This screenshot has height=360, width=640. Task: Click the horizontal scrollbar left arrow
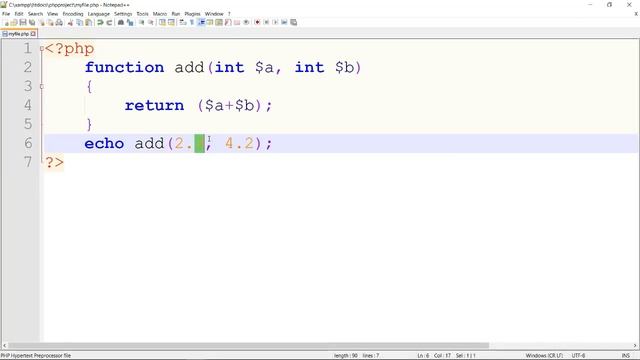pos(4,345)
